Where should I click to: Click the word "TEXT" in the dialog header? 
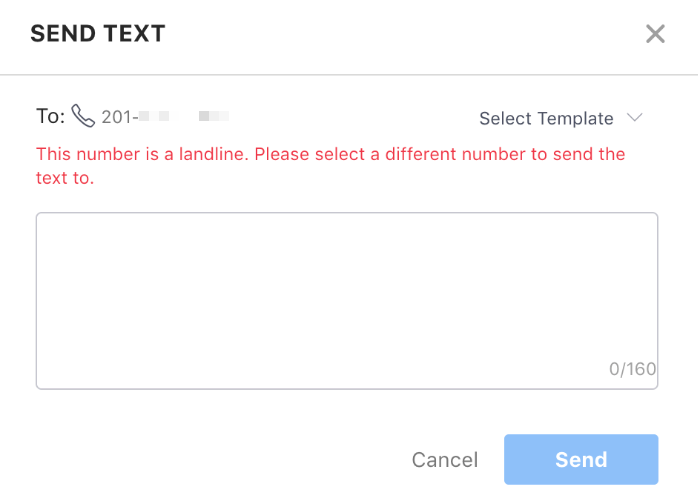pyautogui.click(x=135, y=34)
